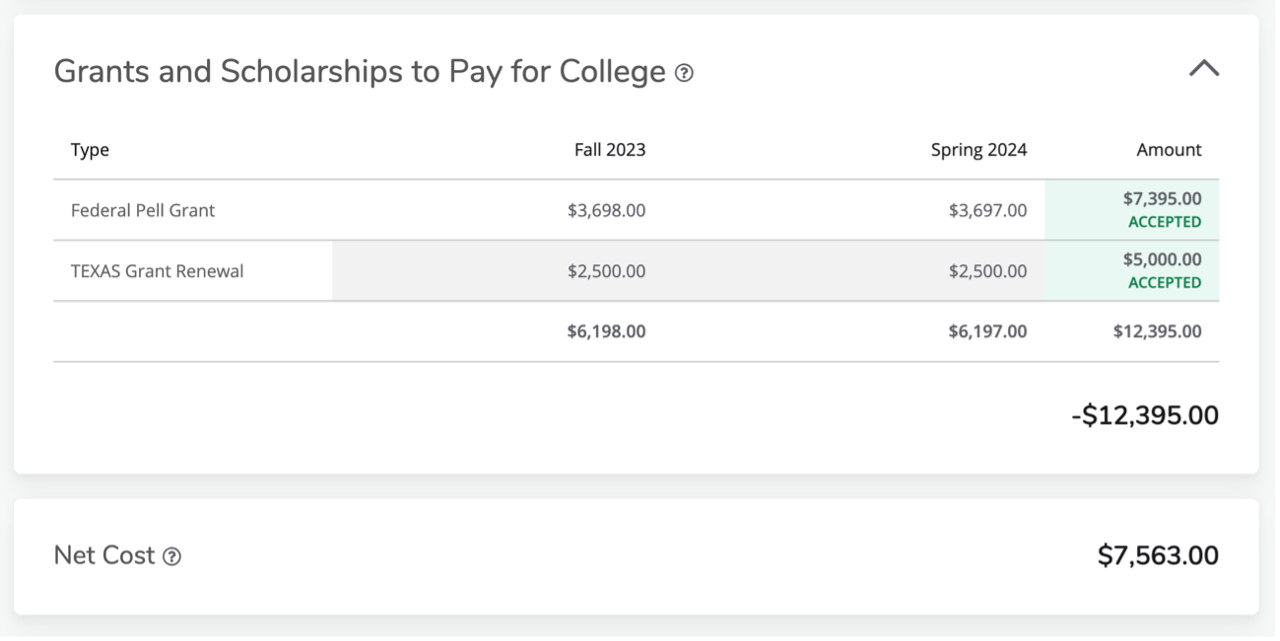Select the Pell Grant Fall amount $3,698.00
Screen dimensions: 1280x641
(x=606, y=210)
